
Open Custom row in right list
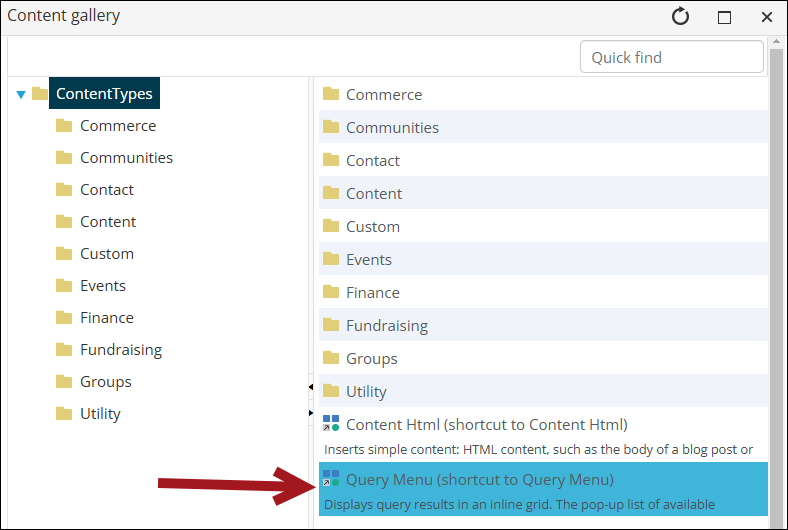coord(543,227)
